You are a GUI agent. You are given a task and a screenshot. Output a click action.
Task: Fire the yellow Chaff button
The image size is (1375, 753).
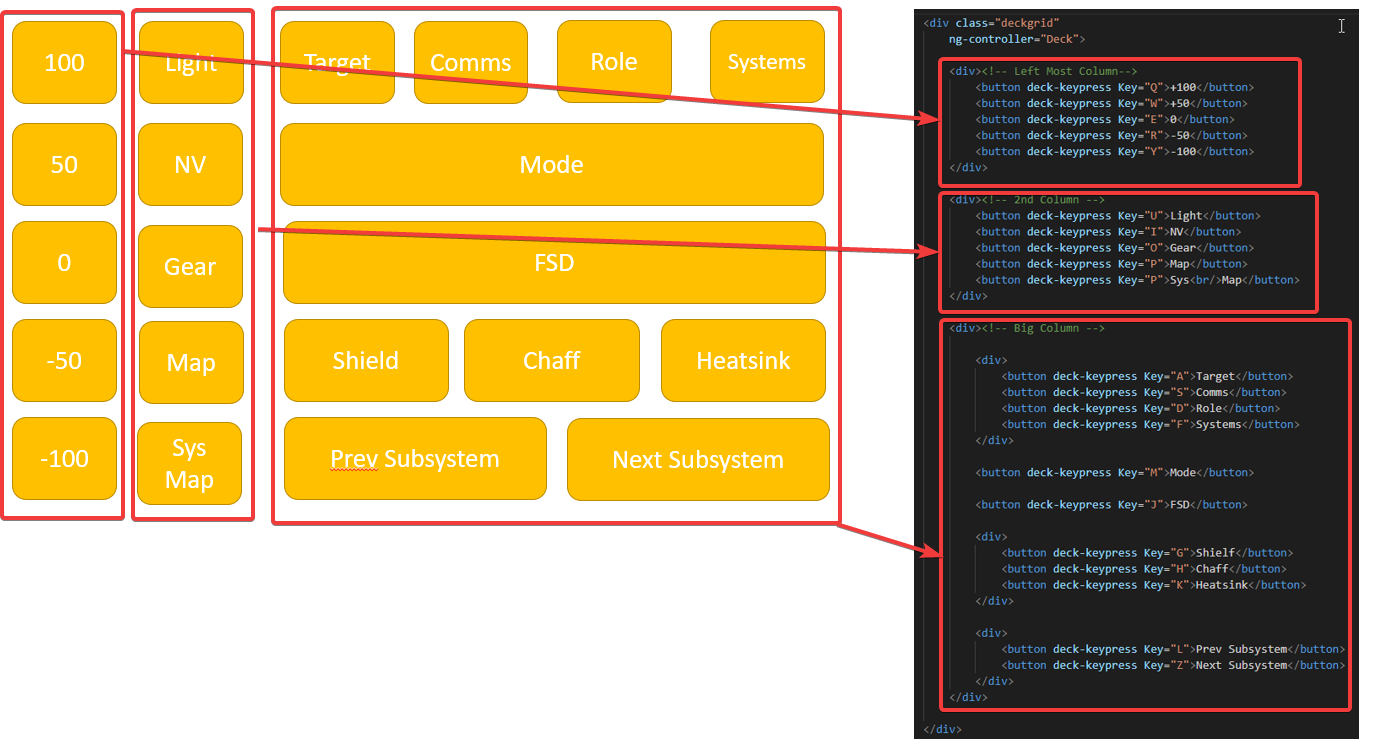(551, 360)
